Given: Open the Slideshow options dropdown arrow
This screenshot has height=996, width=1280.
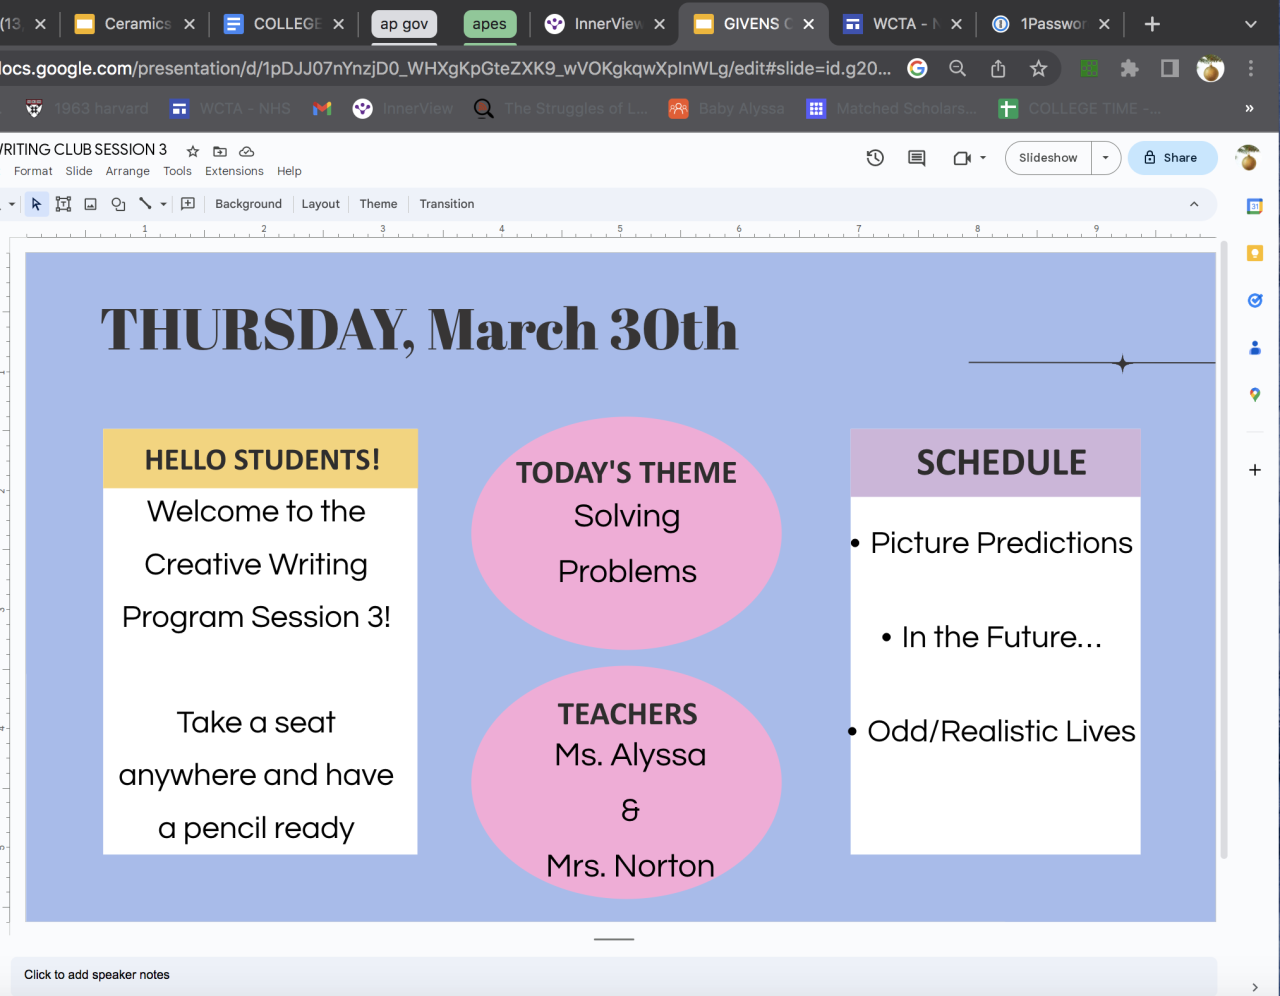Looking at the screenshot, I should pyautogui.click(x=1105, y=158).
